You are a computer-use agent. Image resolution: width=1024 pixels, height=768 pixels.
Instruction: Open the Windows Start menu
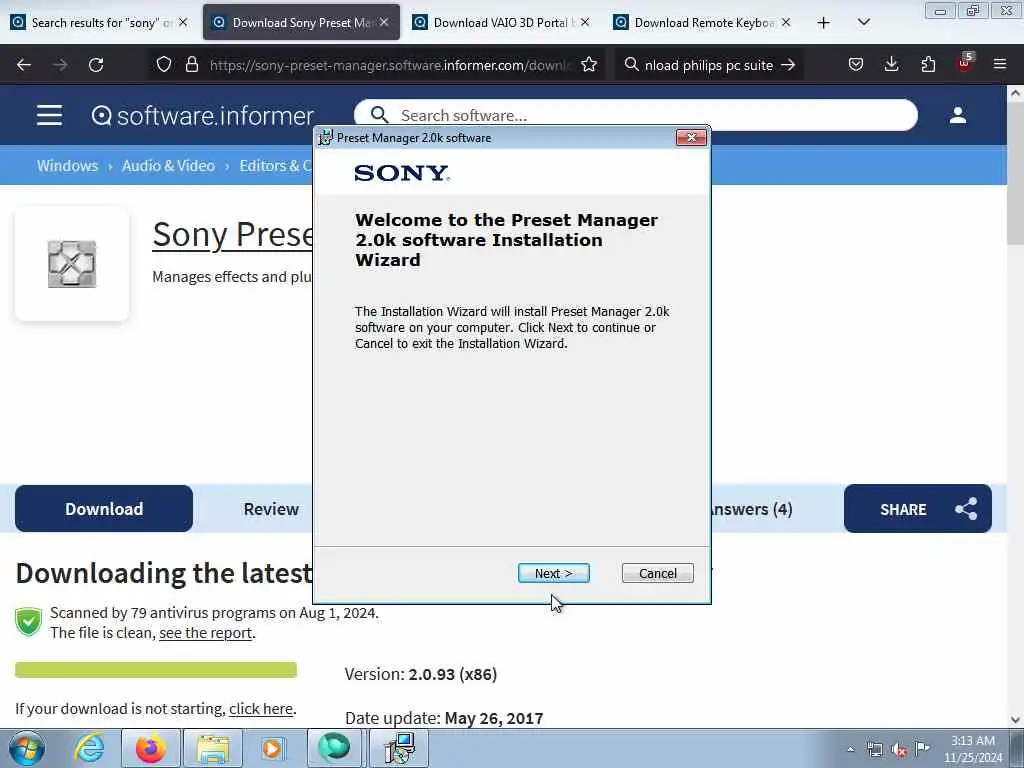pyautogui.click(x=26, y=748)
